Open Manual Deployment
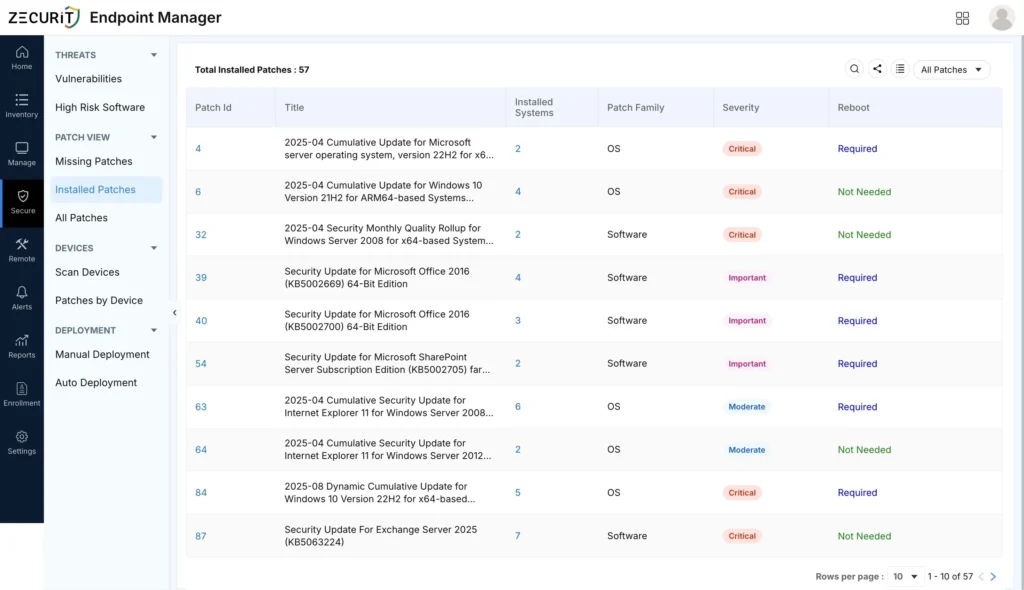 coord(102,355)
